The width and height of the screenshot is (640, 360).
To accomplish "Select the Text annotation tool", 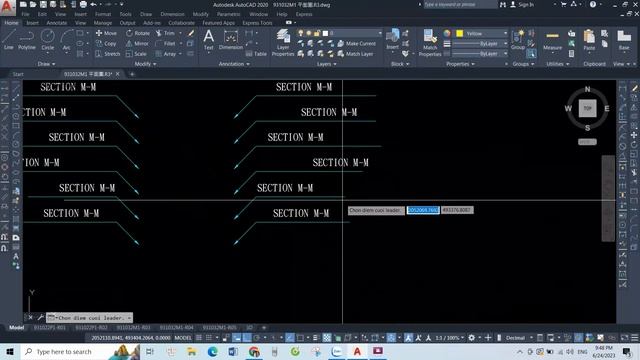I will point(209,40).
